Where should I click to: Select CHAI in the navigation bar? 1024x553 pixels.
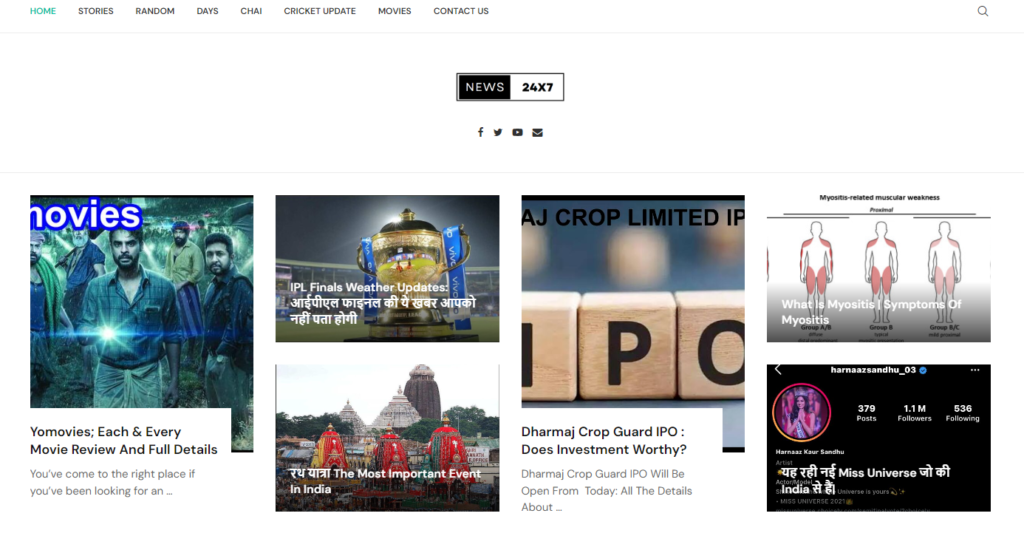click(251, 11)
